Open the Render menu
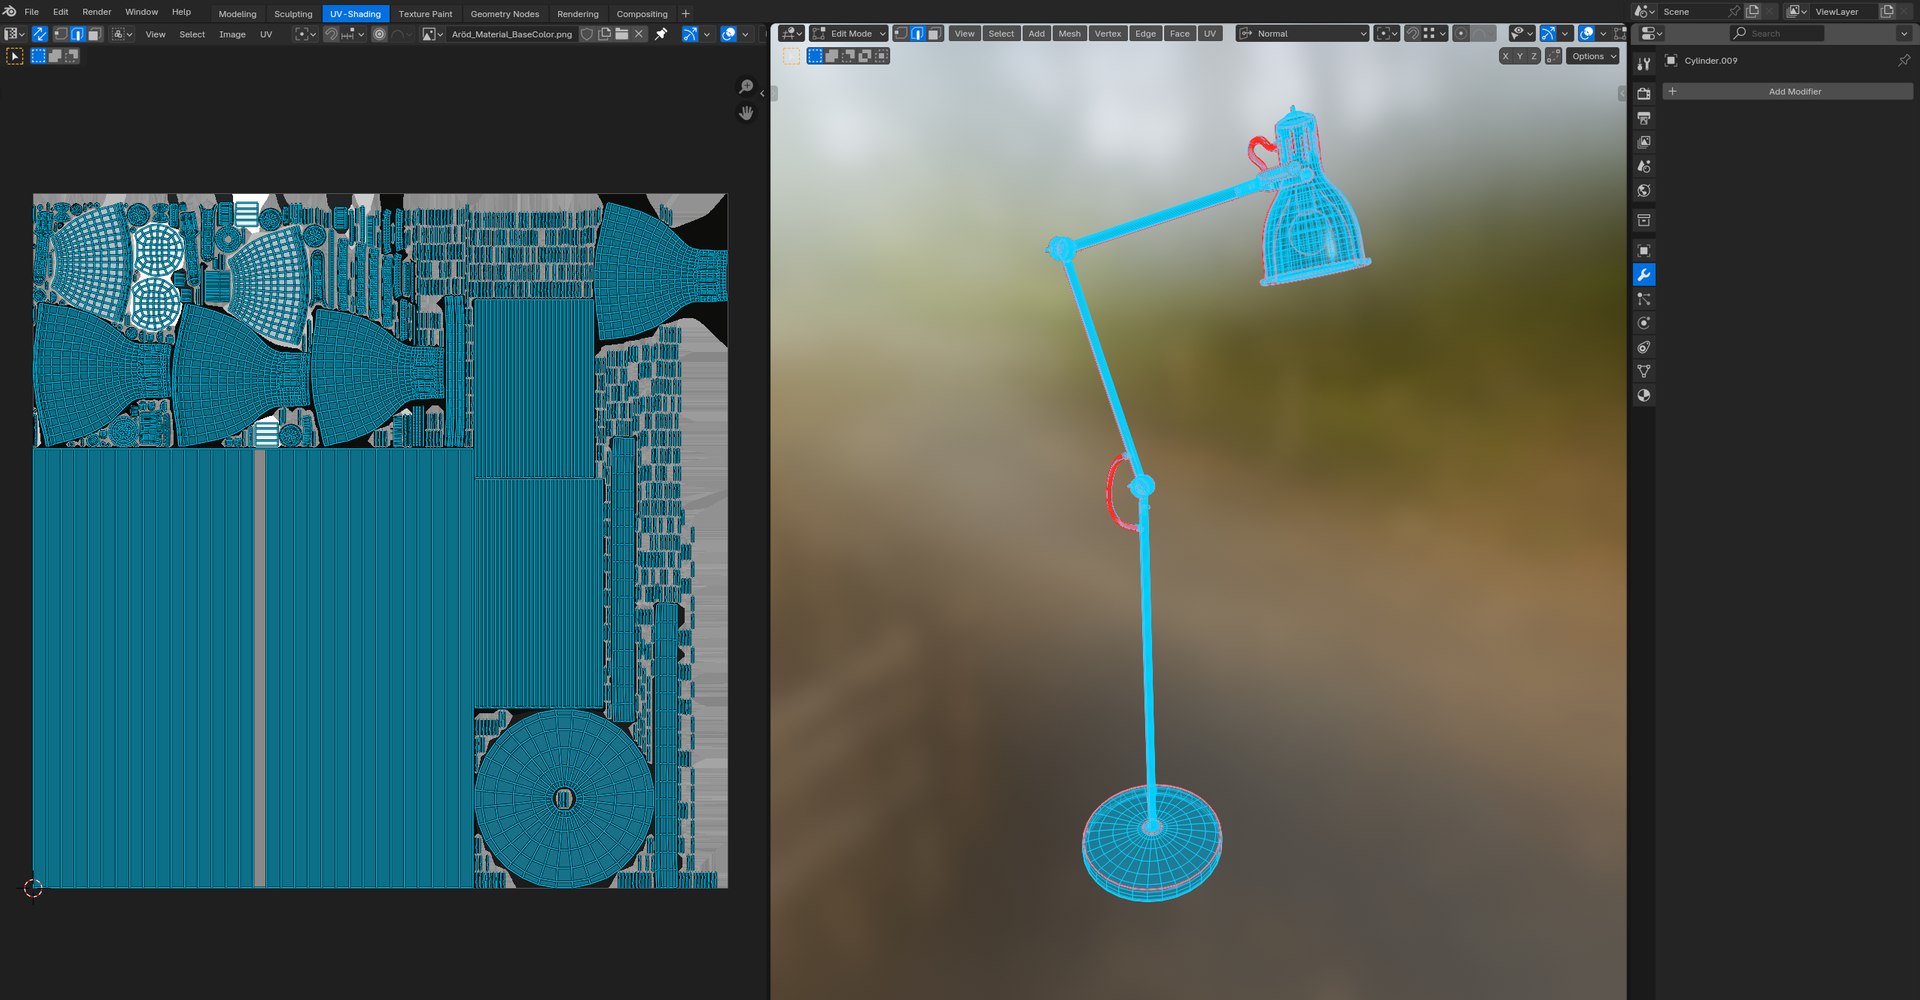 97,12
